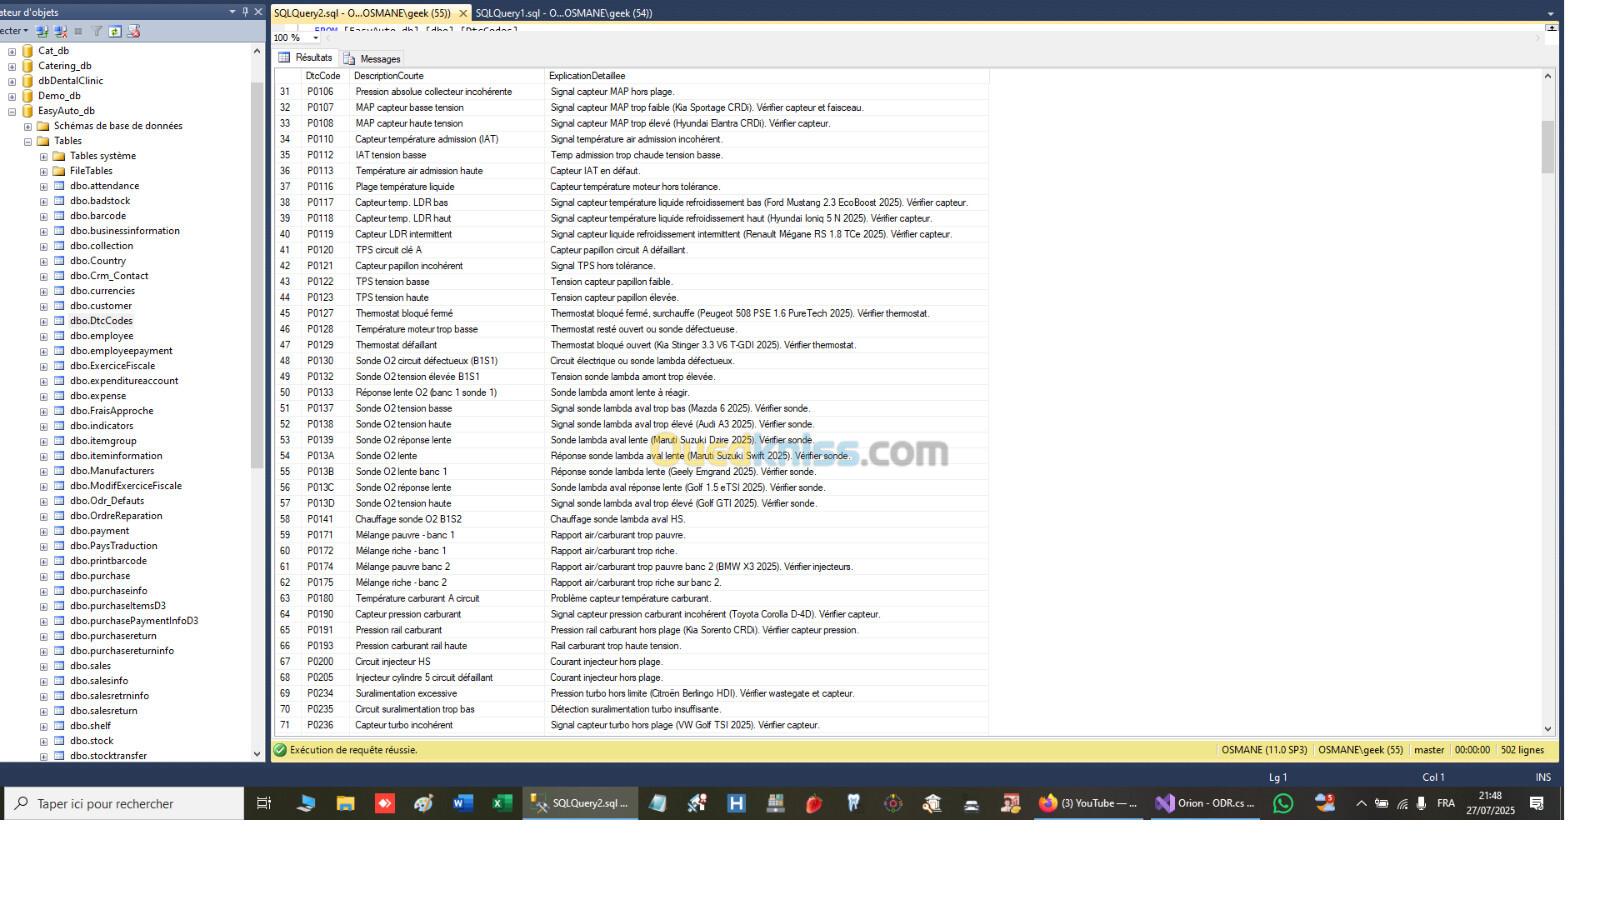The width and height of the screenshot is (1600, 900).
Task: Close the SQLQuery2.sql query tab
Action: (x=462, y=13)
